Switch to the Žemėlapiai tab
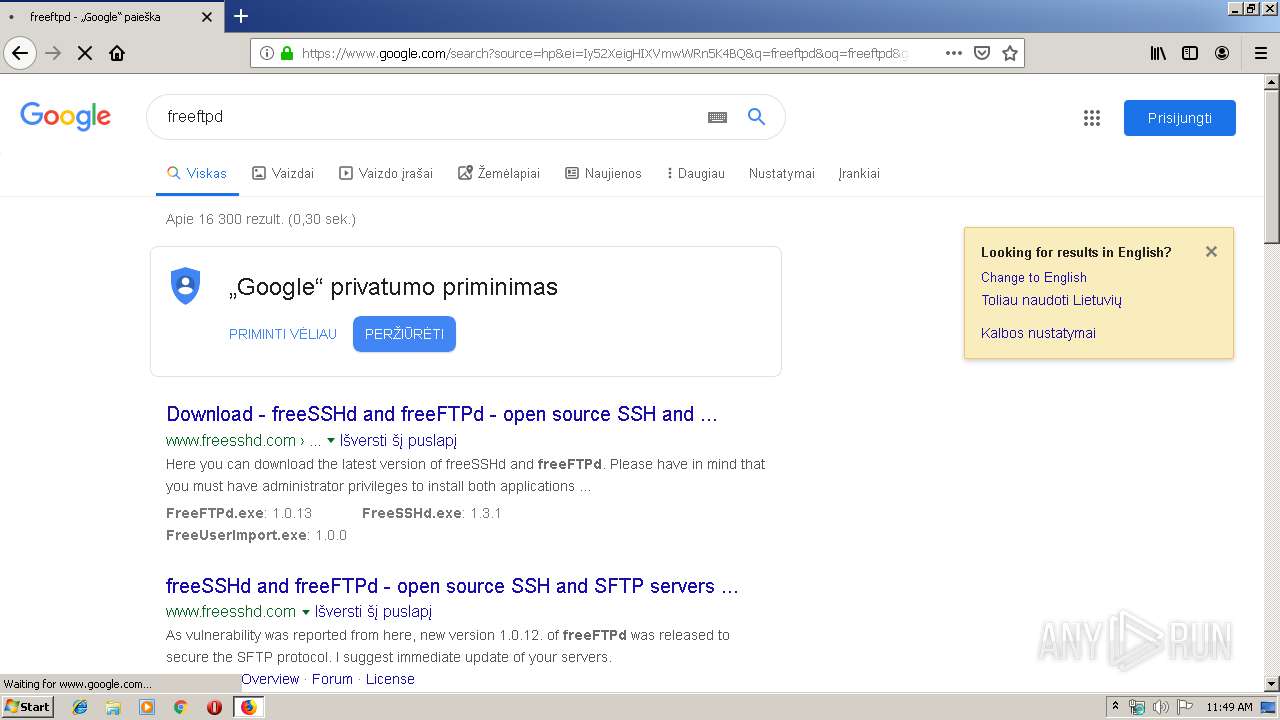This screenshot has width=1280, height=720. click(x=499, y=173)
